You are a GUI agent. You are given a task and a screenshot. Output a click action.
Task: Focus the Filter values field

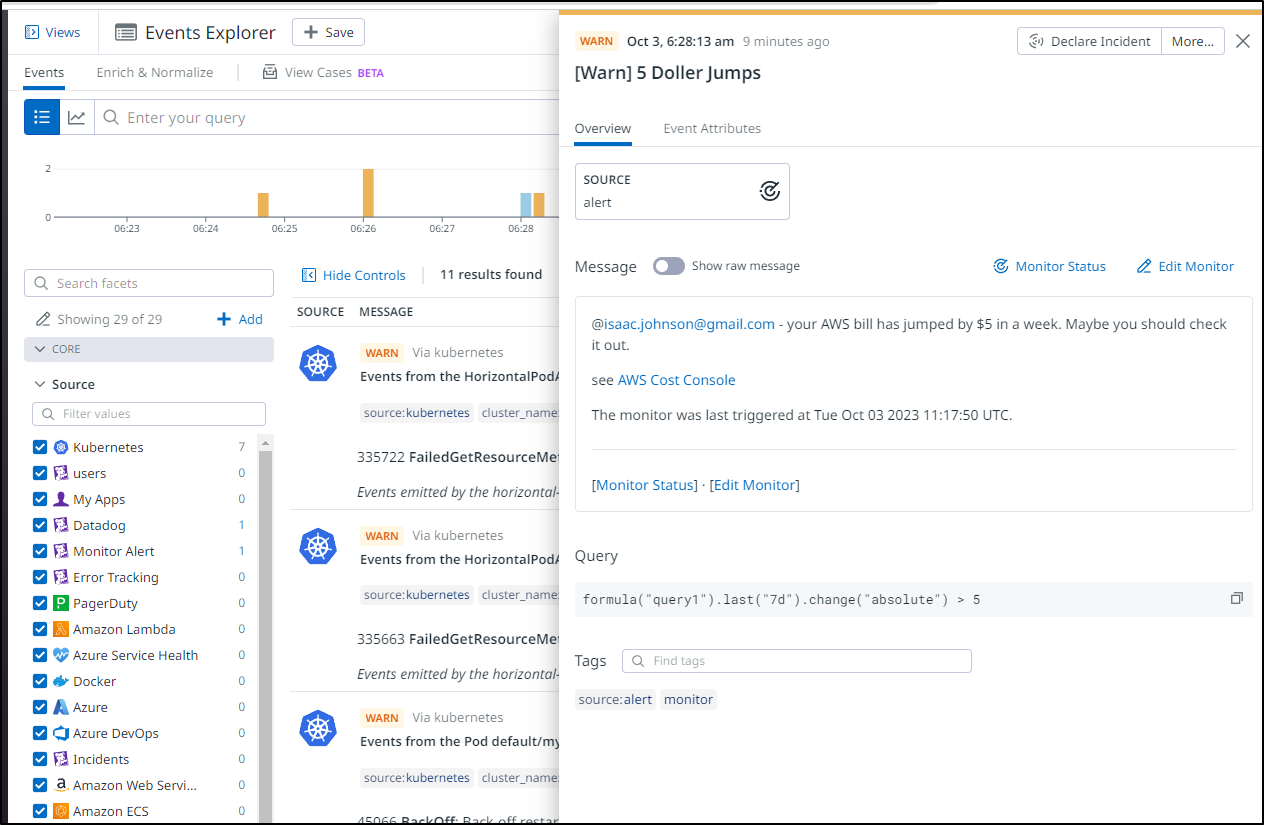pos(149,414)
